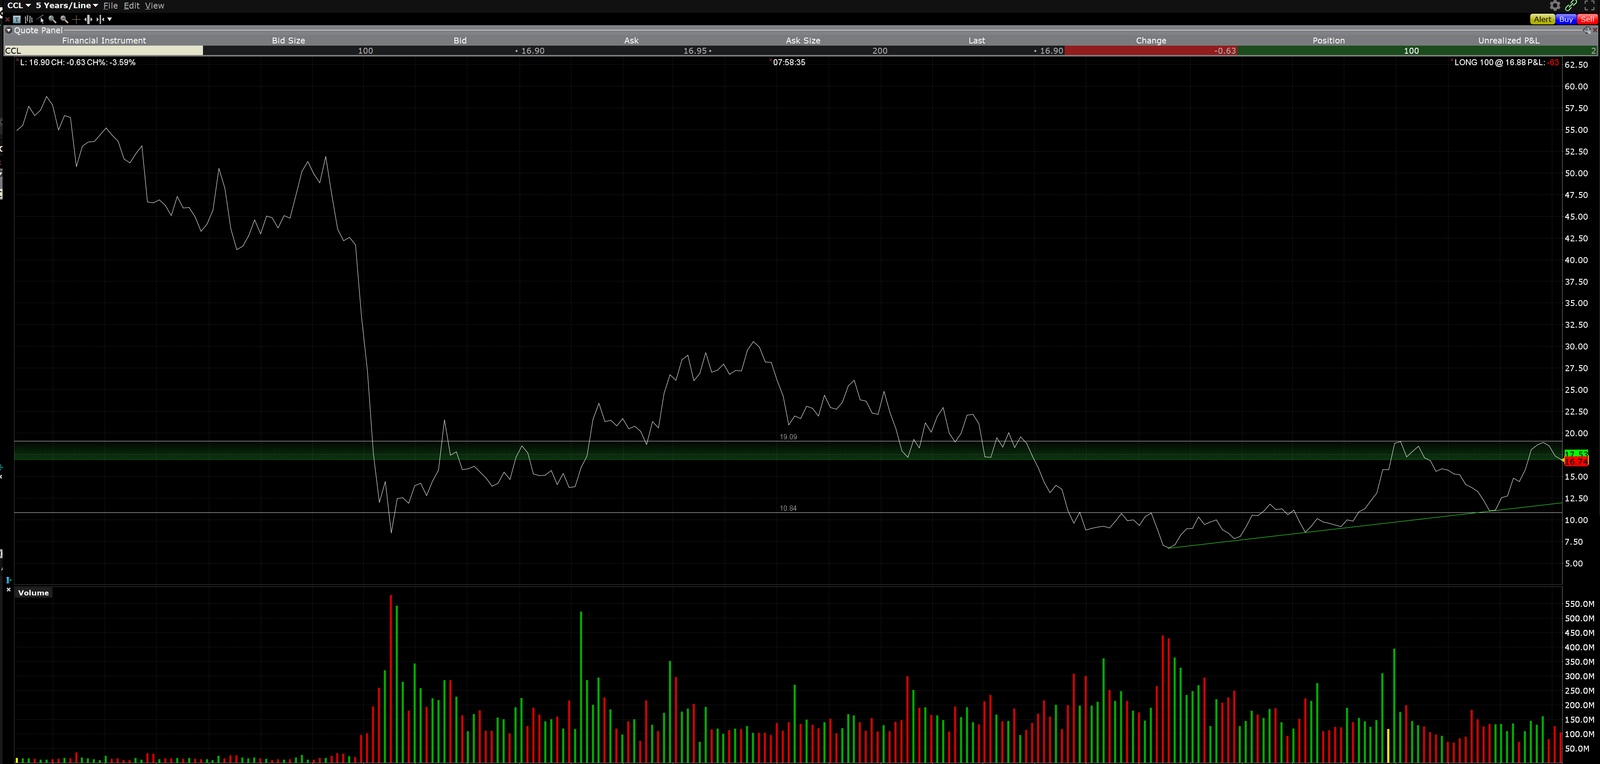
Task: Toggle fullscreen chart view icon
Action: click(x=1589, y=6)
